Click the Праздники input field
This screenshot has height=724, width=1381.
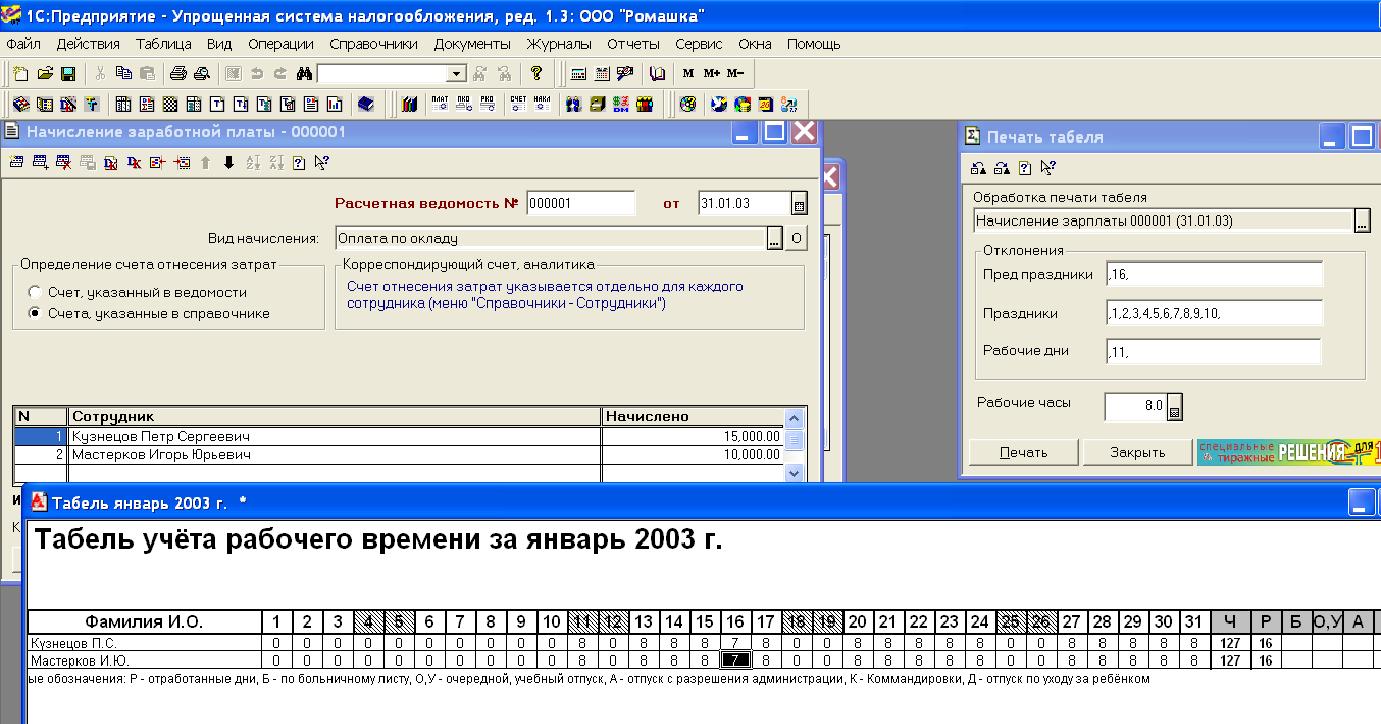(x=1214, y=313)
